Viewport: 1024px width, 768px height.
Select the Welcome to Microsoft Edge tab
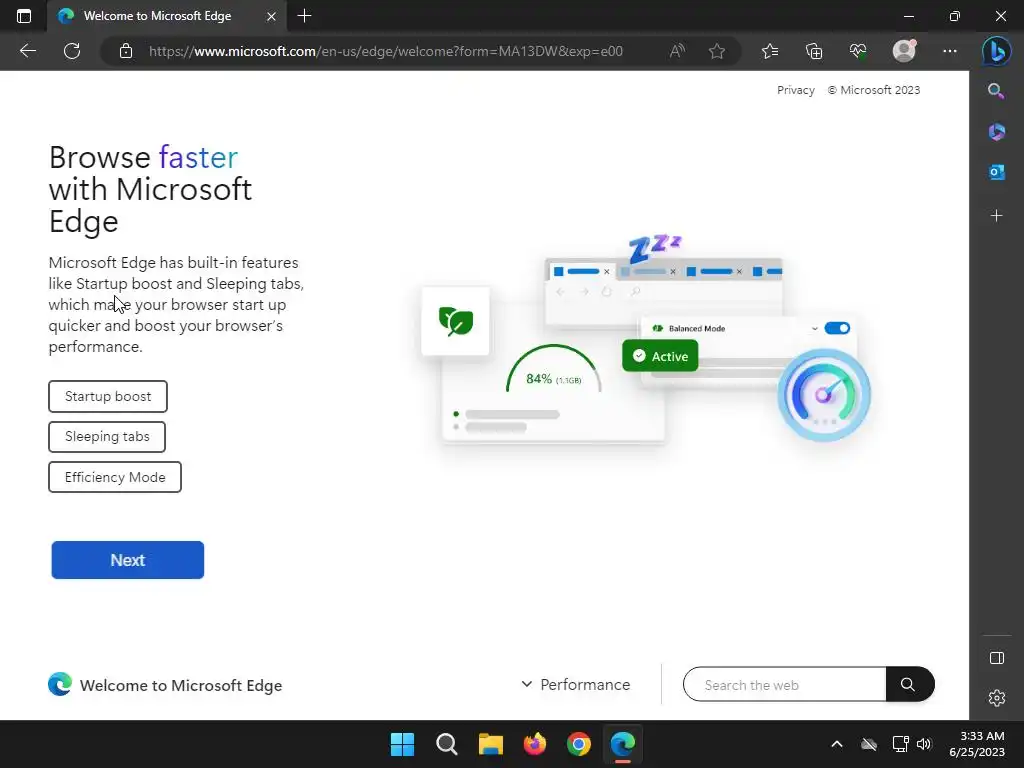coord(167,16)
